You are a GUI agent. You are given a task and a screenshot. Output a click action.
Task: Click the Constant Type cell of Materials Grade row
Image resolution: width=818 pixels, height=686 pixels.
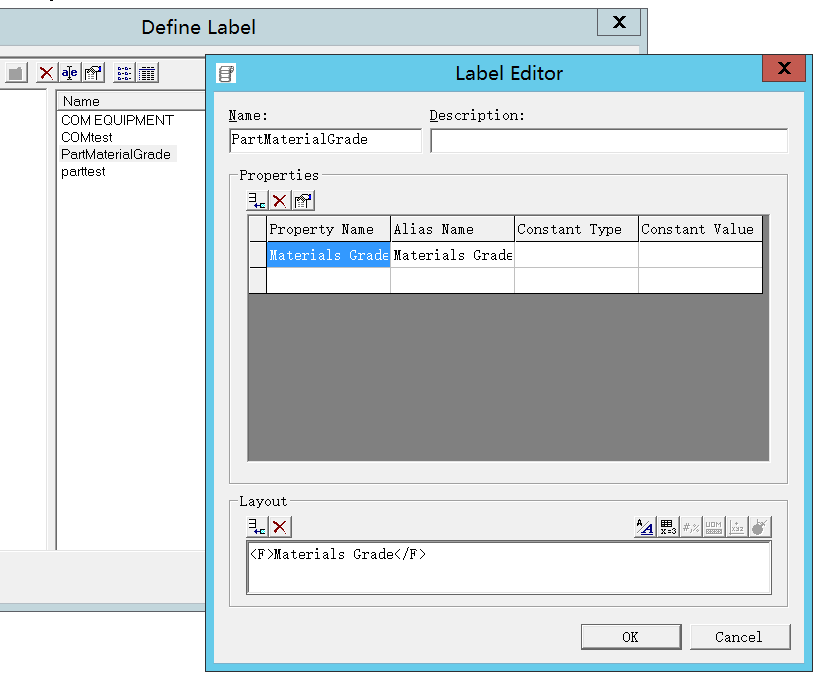(x=576, y=255)
